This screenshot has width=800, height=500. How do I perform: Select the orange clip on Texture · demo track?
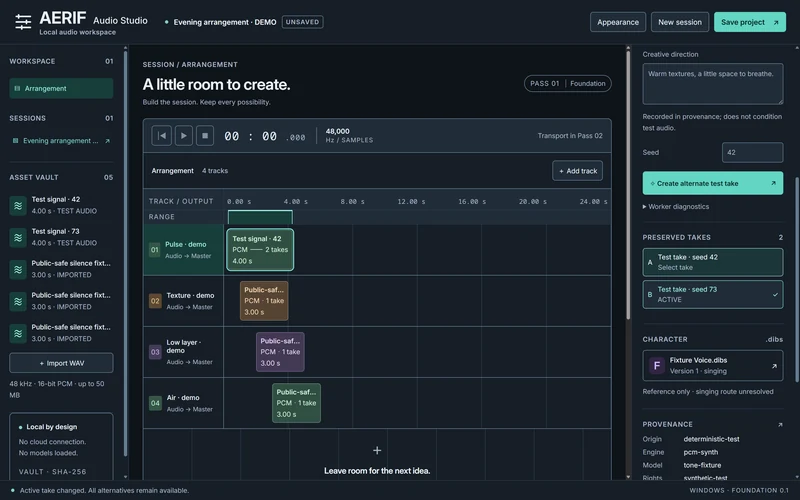coord(264,301)
